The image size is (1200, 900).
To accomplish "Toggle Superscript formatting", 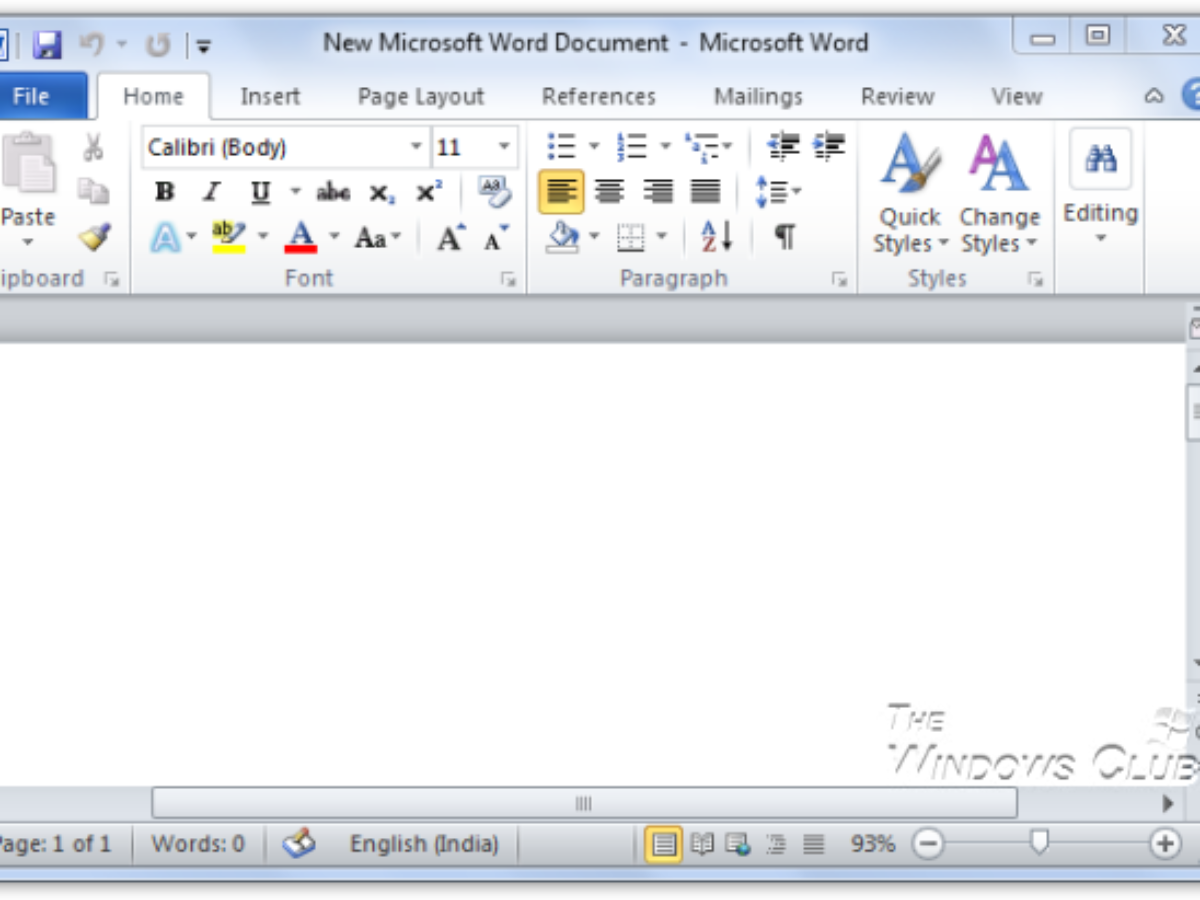I will [x=429, y=192].
